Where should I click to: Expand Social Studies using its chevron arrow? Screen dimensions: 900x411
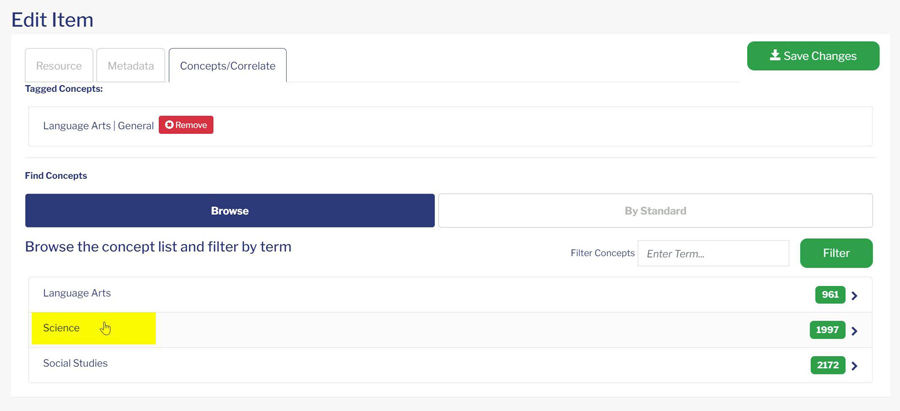855,366
